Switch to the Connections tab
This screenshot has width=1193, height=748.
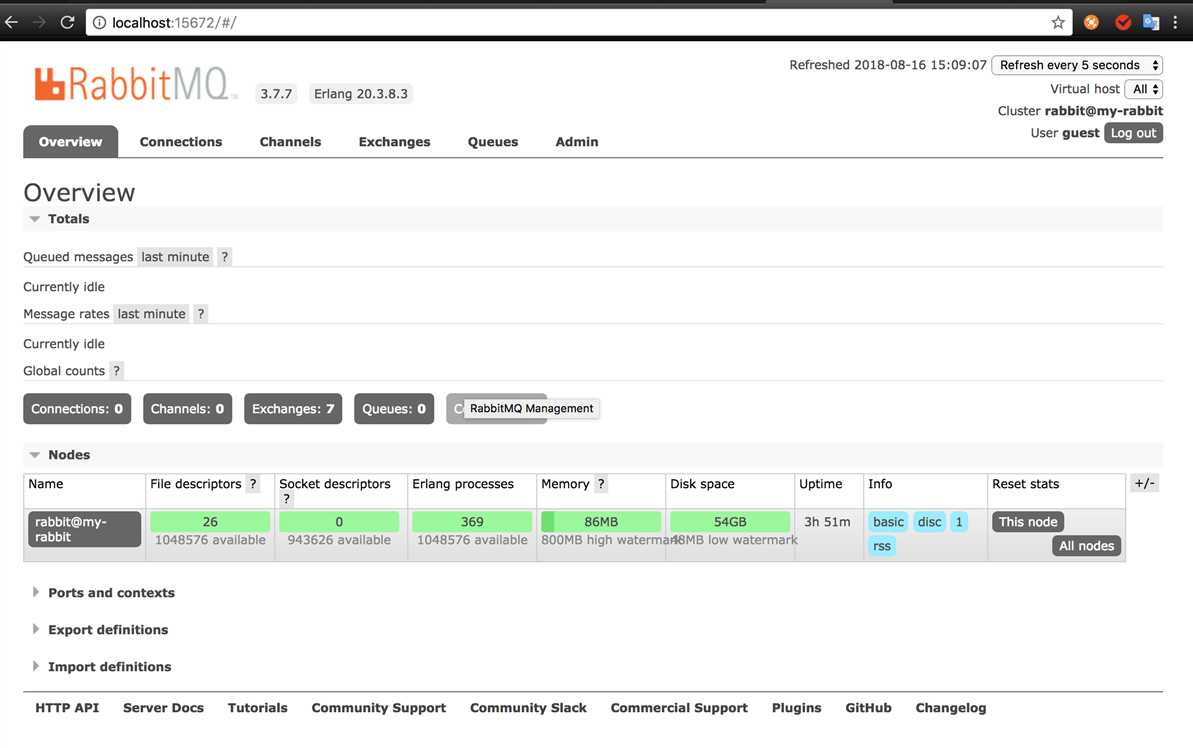(181, 142)
